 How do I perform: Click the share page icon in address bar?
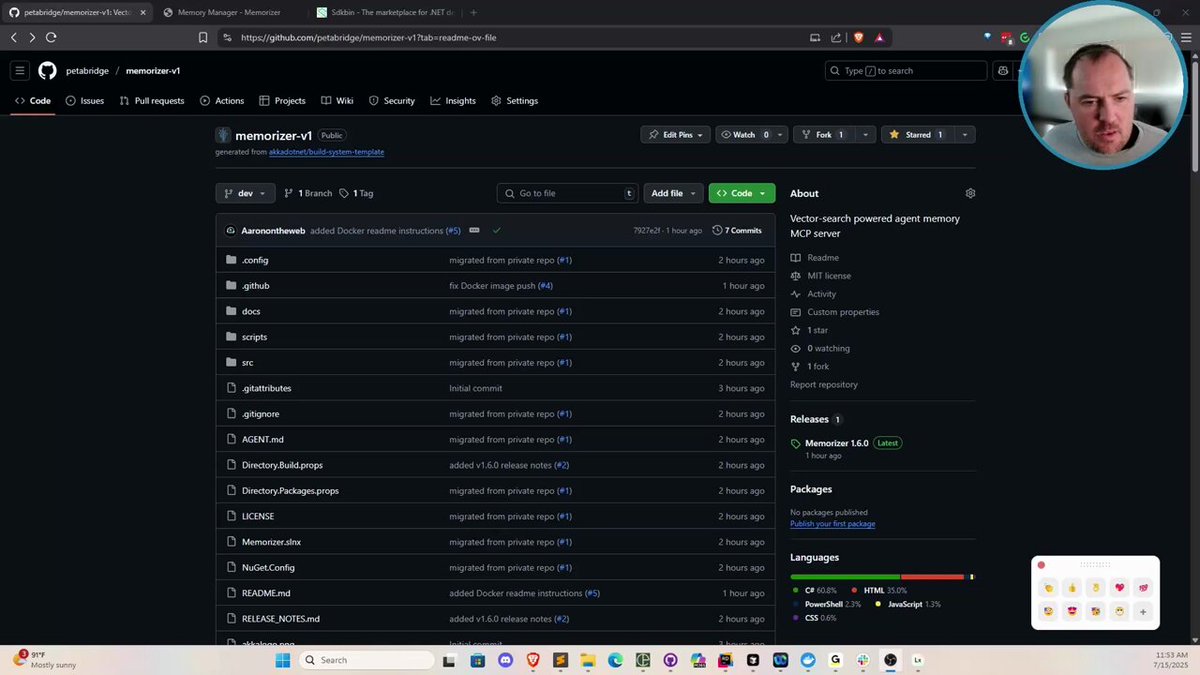[x=836, y=37]
